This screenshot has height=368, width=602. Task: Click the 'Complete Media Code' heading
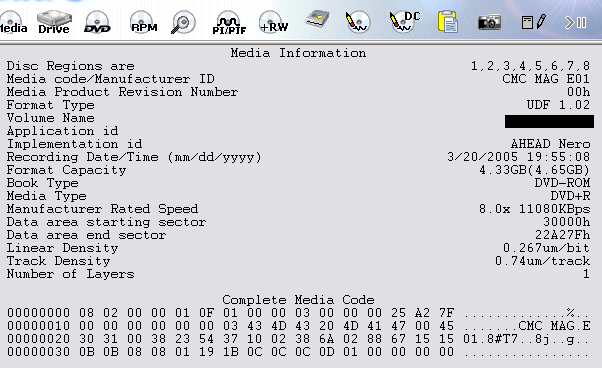pyautogui.click(x=298, y=300)
